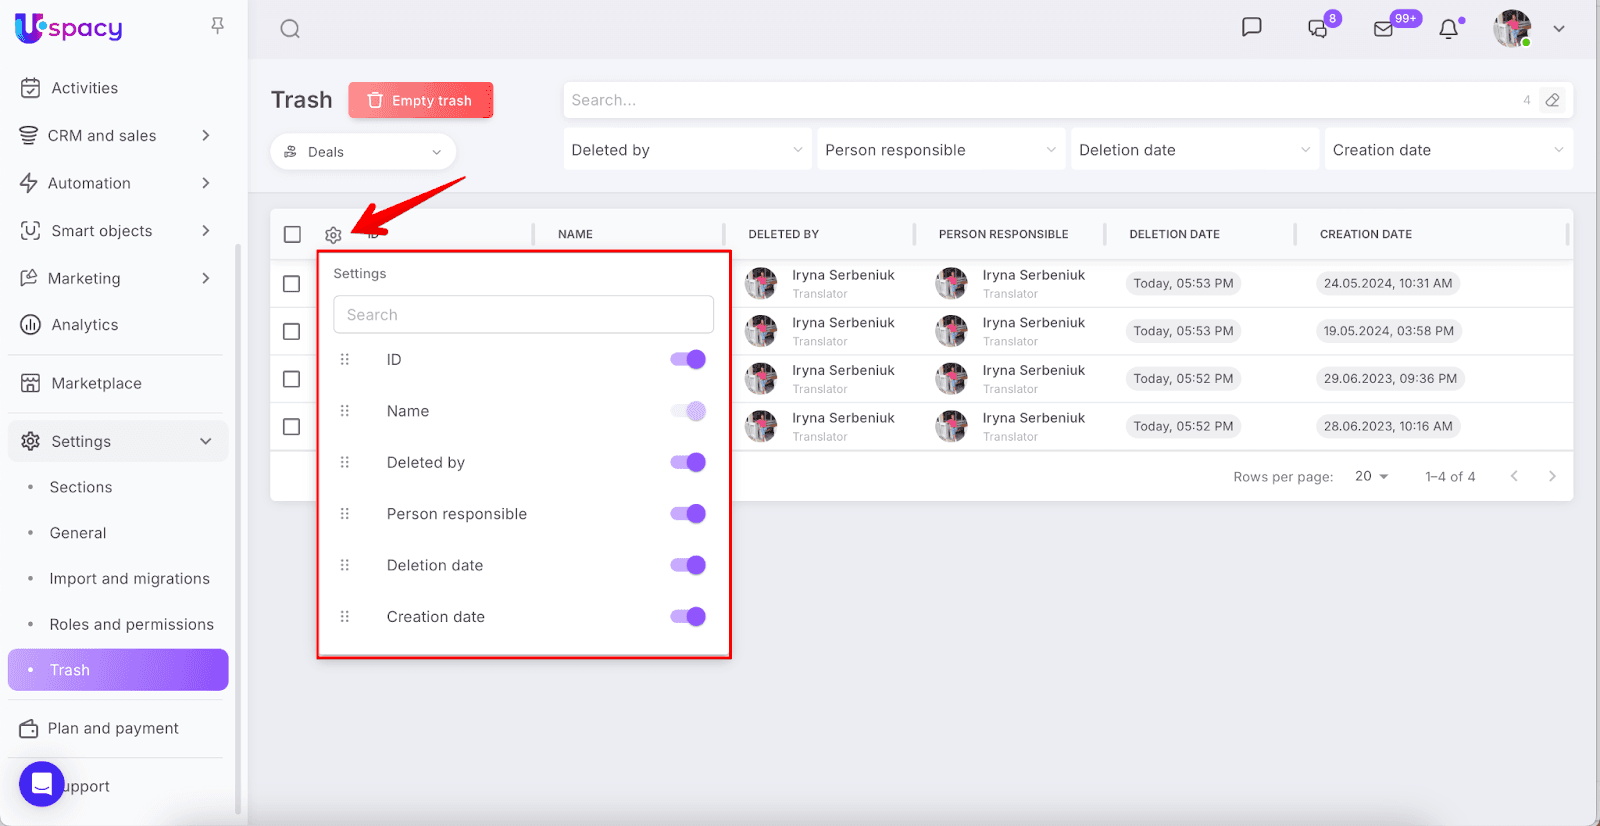
Task: Click the Empty trash button
Action: tap(420, 100)
